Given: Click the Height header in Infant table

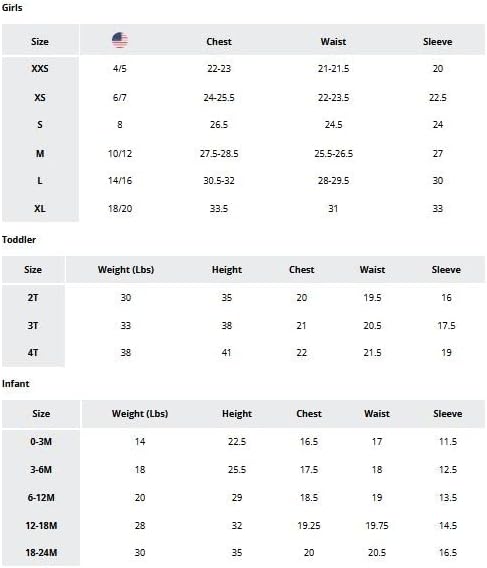Looking at the screenshot, I should 237,414.
